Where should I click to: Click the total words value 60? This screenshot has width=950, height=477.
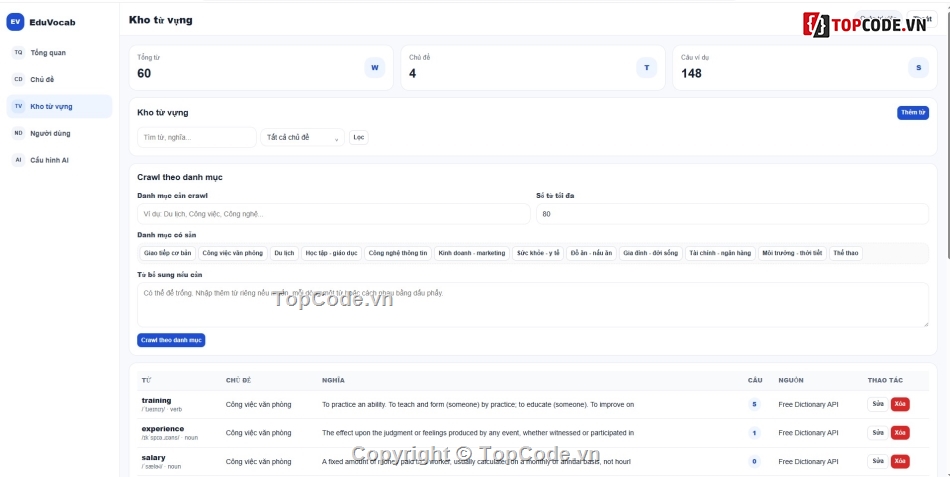tap(144, 73)
